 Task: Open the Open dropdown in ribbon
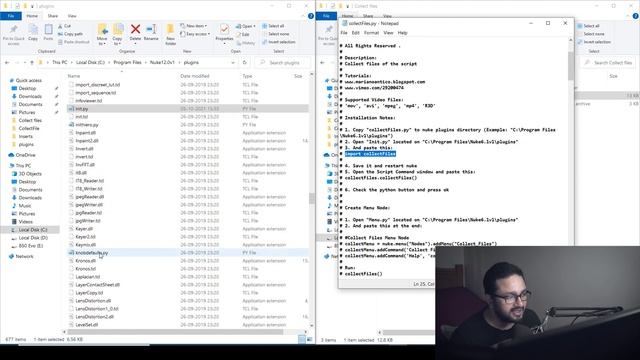click(x=246, y=26)
